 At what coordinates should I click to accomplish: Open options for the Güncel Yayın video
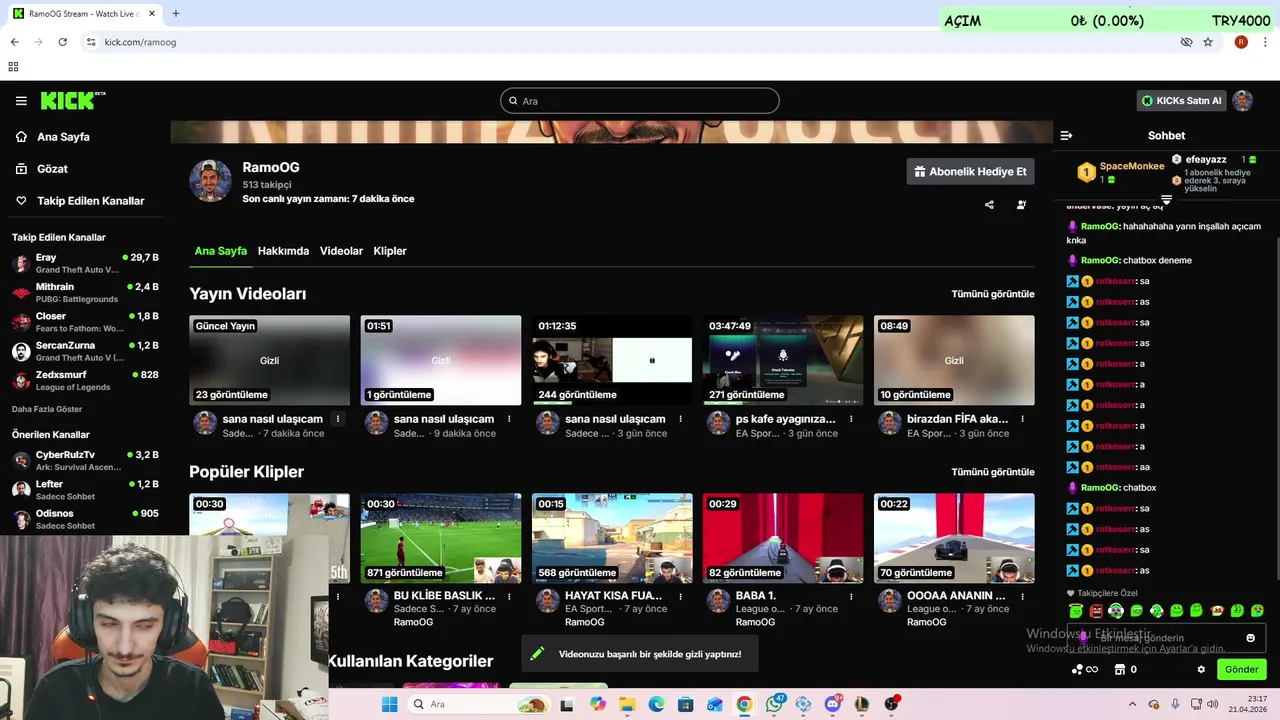pos(338,419)
